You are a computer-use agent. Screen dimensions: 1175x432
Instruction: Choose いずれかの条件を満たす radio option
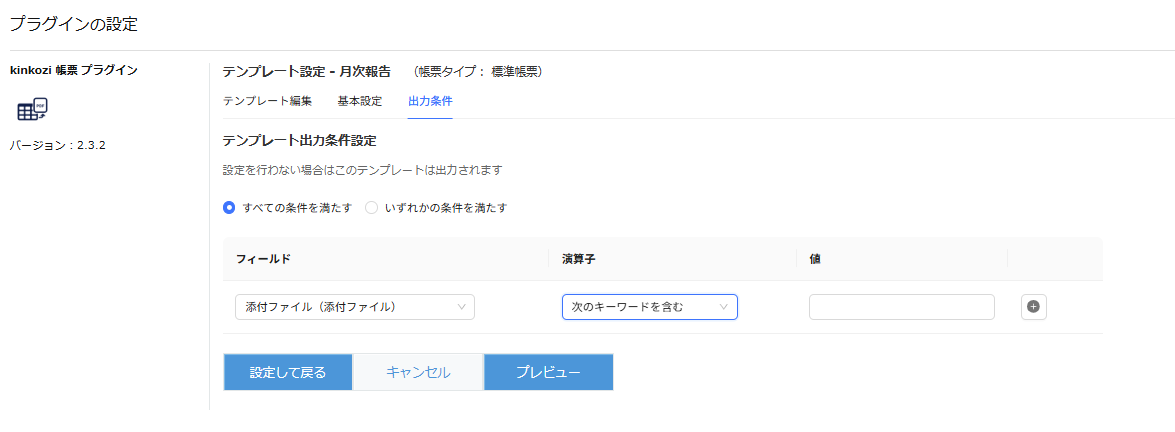(x=371, y=208)
